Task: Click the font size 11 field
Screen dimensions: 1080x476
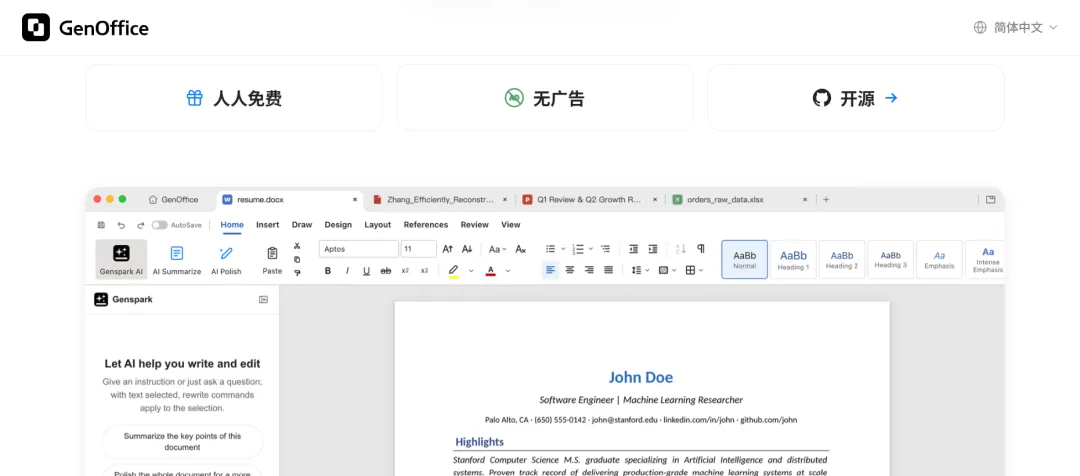Action: (418, 249)
